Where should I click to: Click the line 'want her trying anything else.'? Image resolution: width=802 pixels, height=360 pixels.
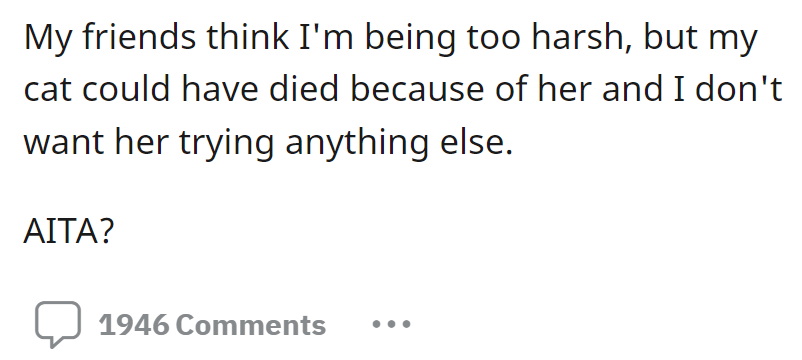(x=269, y=144)
